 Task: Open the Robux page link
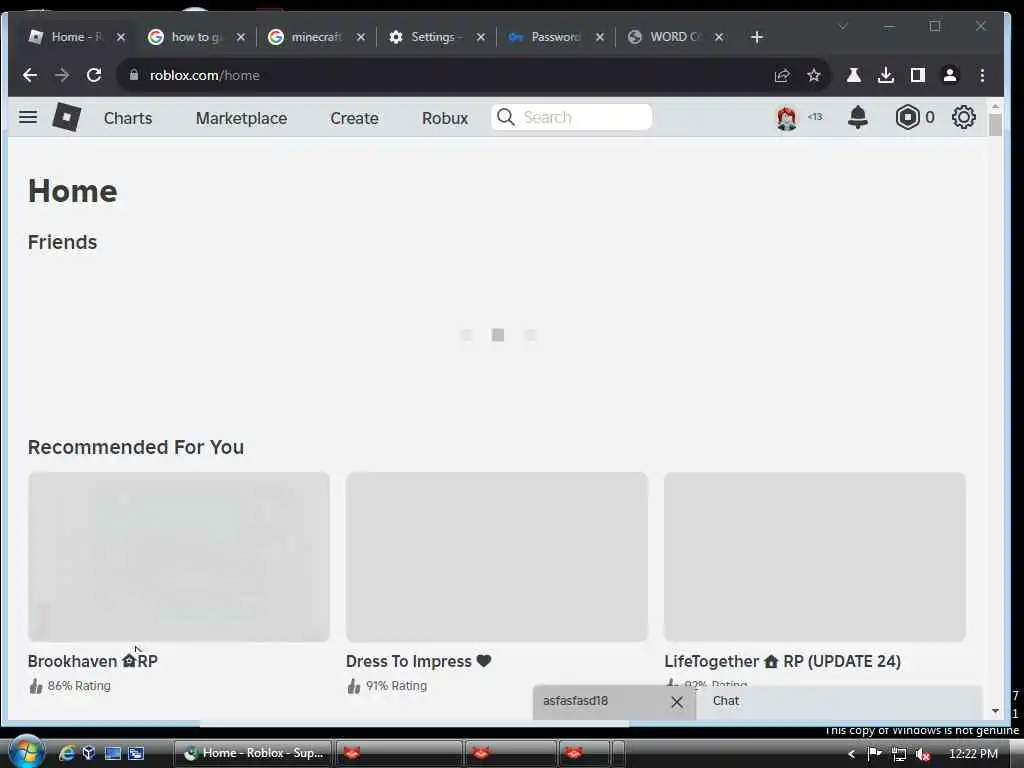(x=445, y=118)
